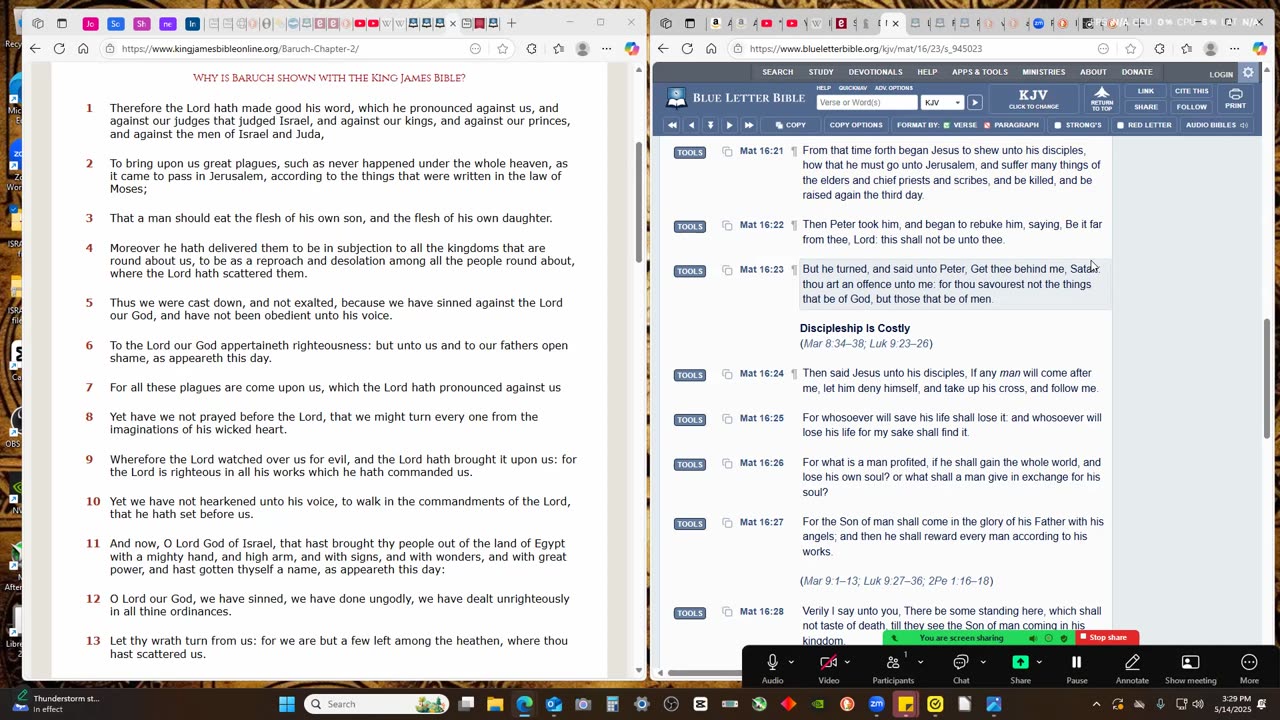The width and height of the screenshot is (1280, 720).
Task: Click the Cite This button
Action: (x=1191, y=91)
